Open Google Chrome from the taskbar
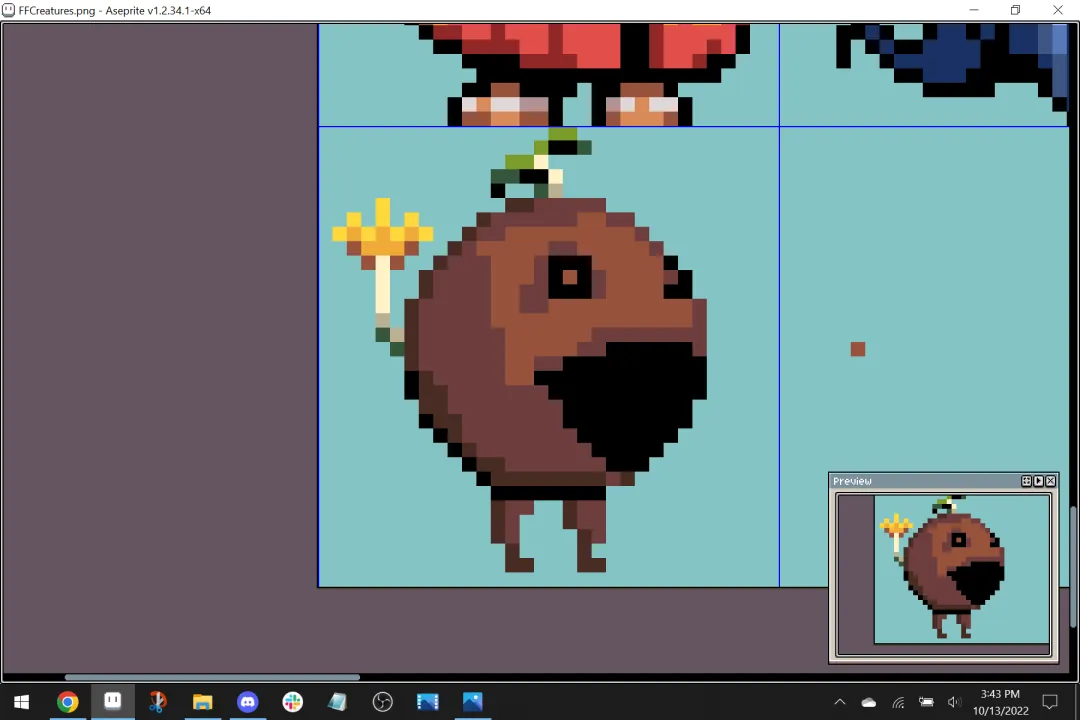 click(x=68, y=702)
